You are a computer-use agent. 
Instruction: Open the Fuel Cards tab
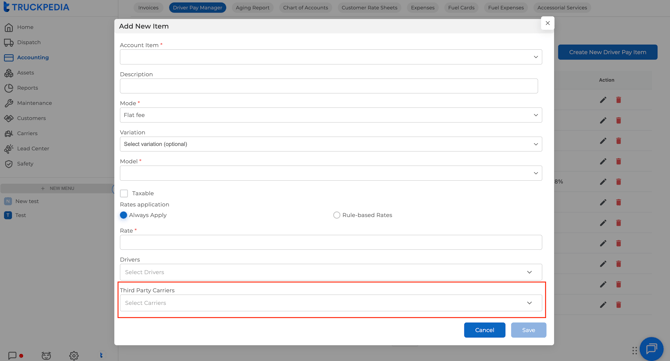click(461, 8)
